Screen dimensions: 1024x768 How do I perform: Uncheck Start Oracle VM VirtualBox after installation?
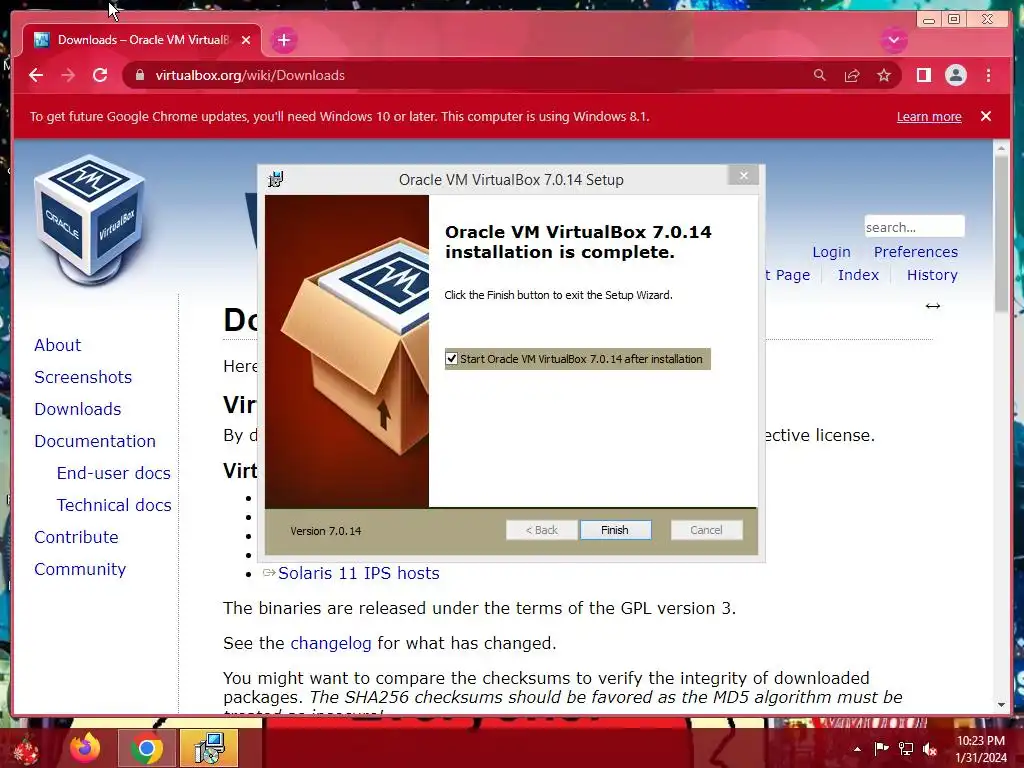pyautogui.click(x=451, y=359)
